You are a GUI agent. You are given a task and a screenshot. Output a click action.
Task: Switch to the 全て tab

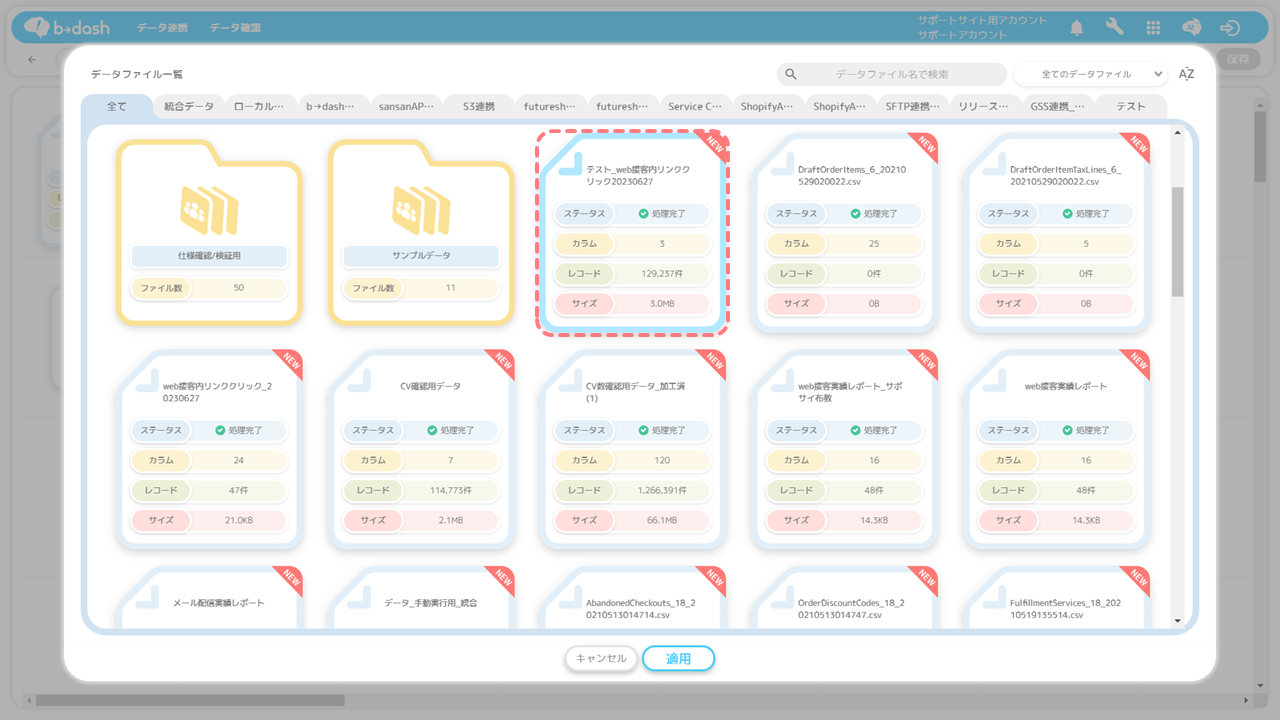coord(117,106)
